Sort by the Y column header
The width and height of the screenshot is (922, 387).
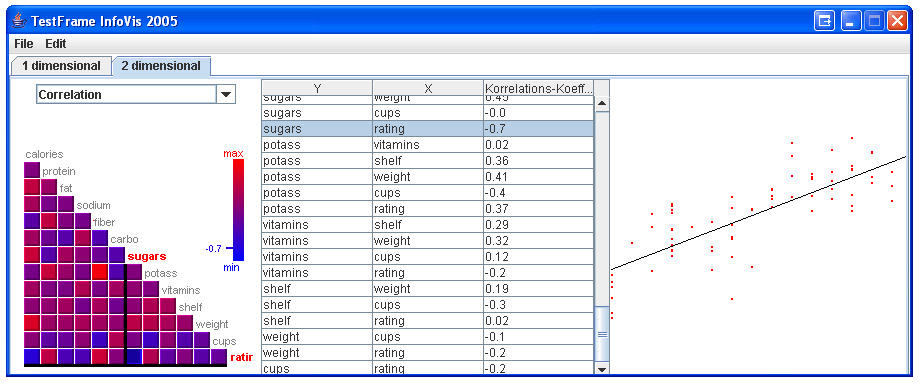click(317, 88)
